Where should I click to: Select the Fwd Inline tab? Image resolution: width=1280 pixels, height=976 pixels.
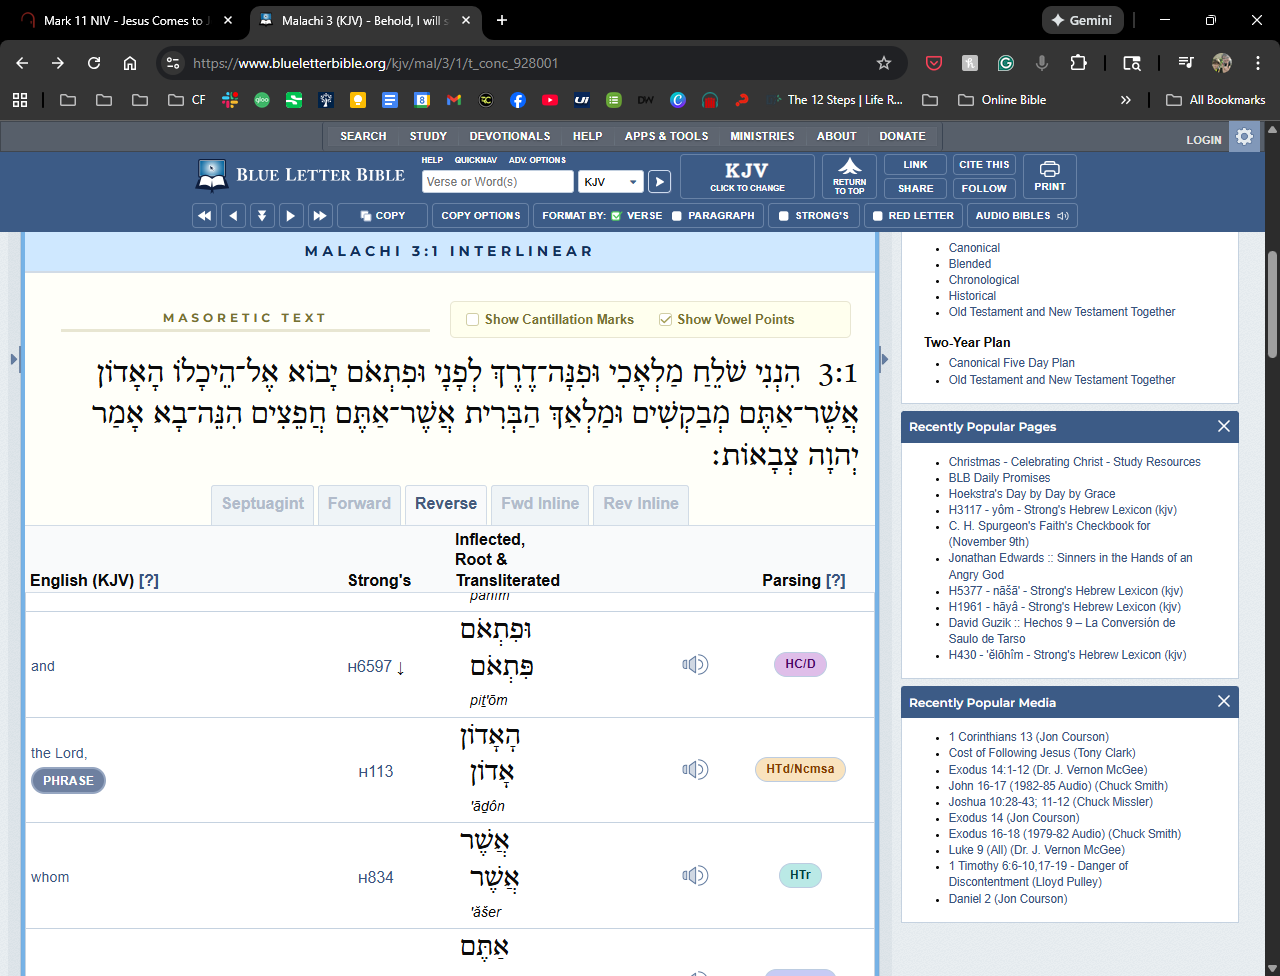(540, 504)
